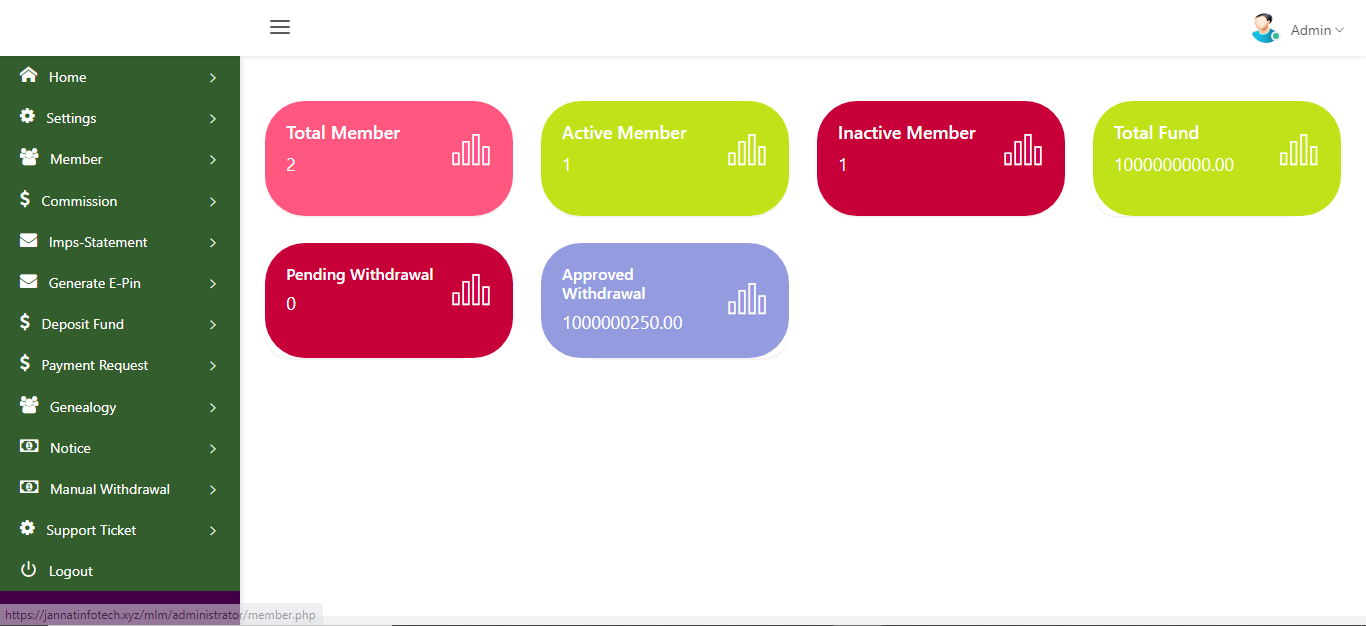Click the chart icon on Total Member card
The width and height of the screenshot is (1366, 626).
[x=471, y=149]
